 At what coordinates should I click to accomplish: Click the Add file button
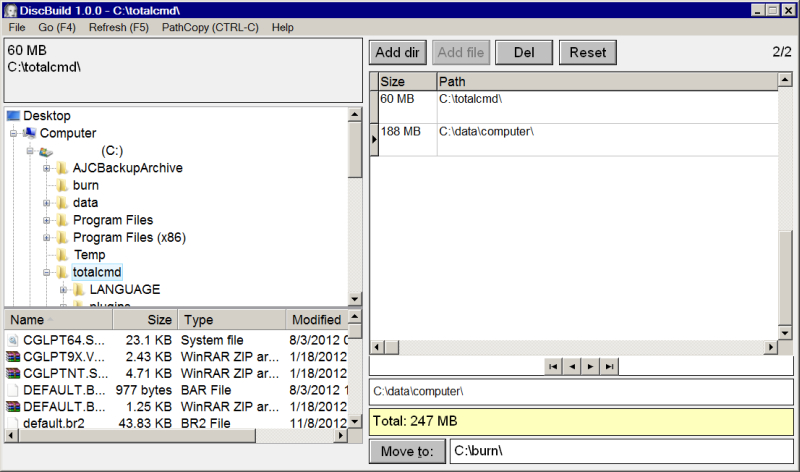tap(461, 53)
